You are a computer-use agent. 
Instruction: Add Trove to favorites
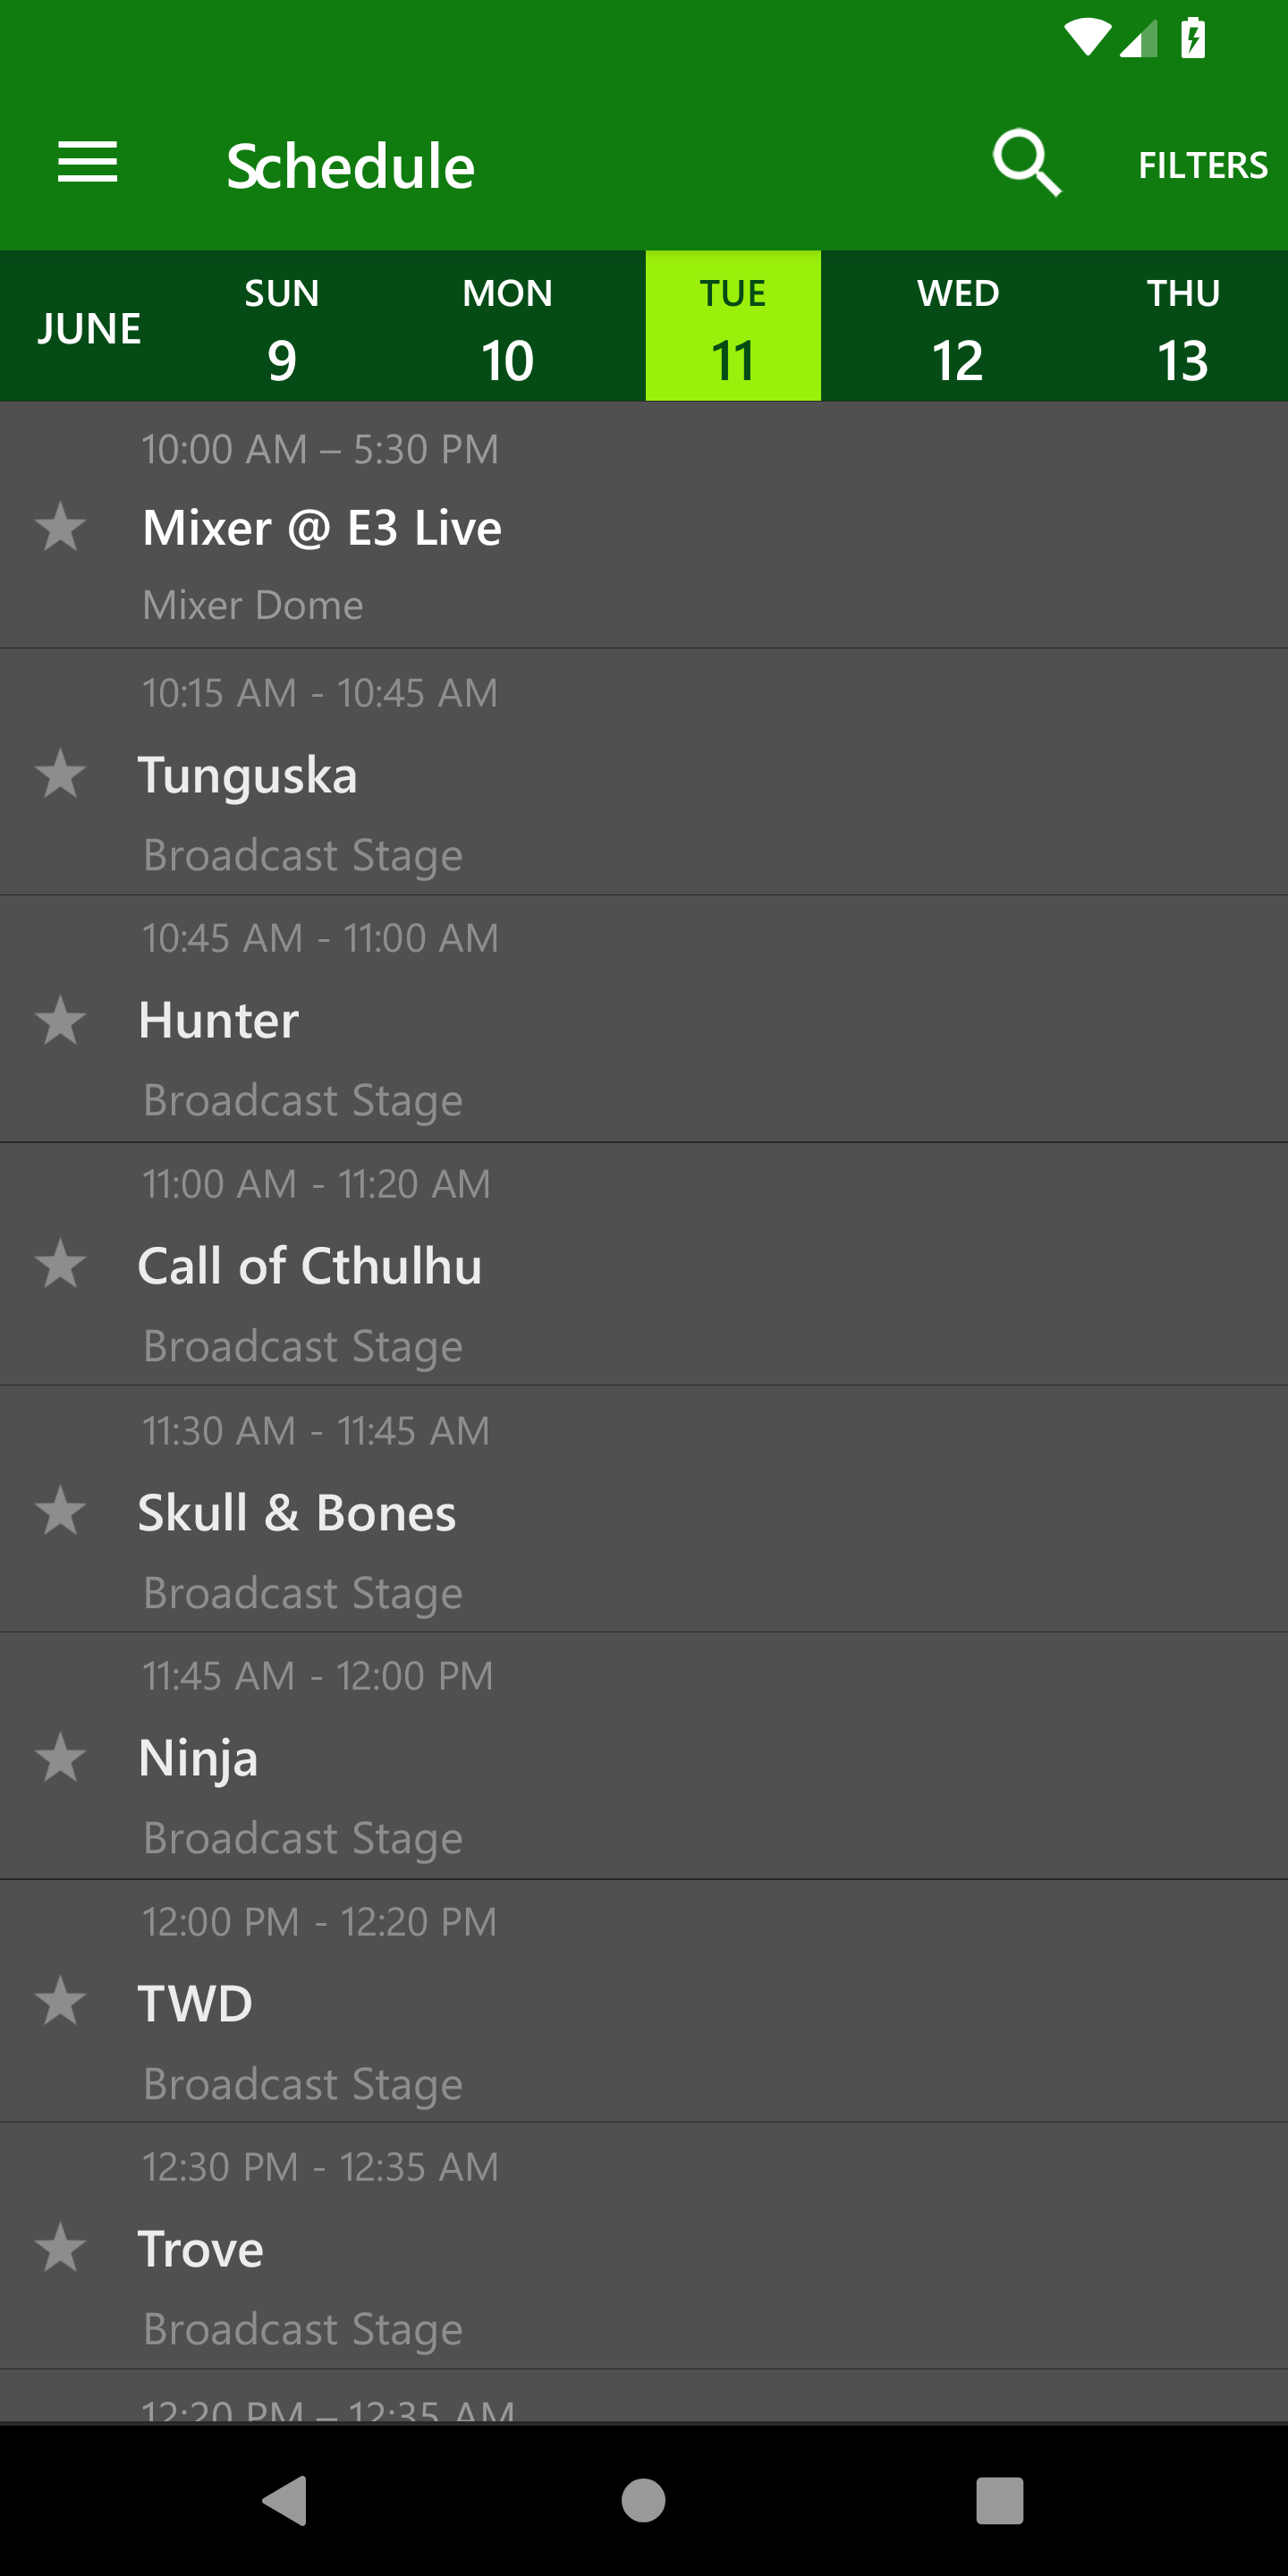[60, 2248]
